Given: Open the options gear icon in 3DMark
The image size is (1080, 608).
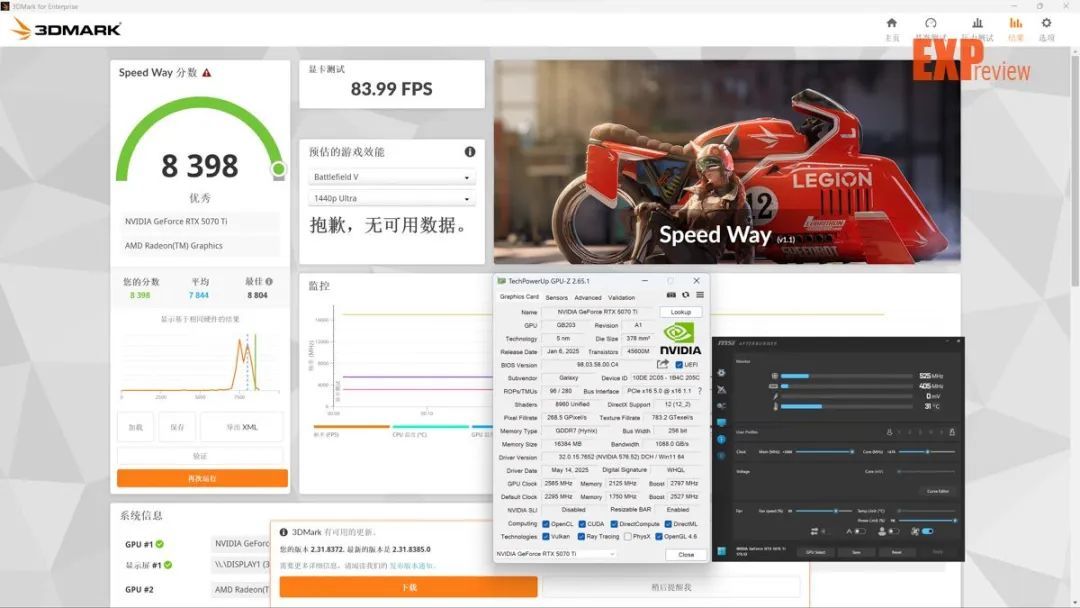Looking at the screenshot, I should click(x=1046, y=23).
